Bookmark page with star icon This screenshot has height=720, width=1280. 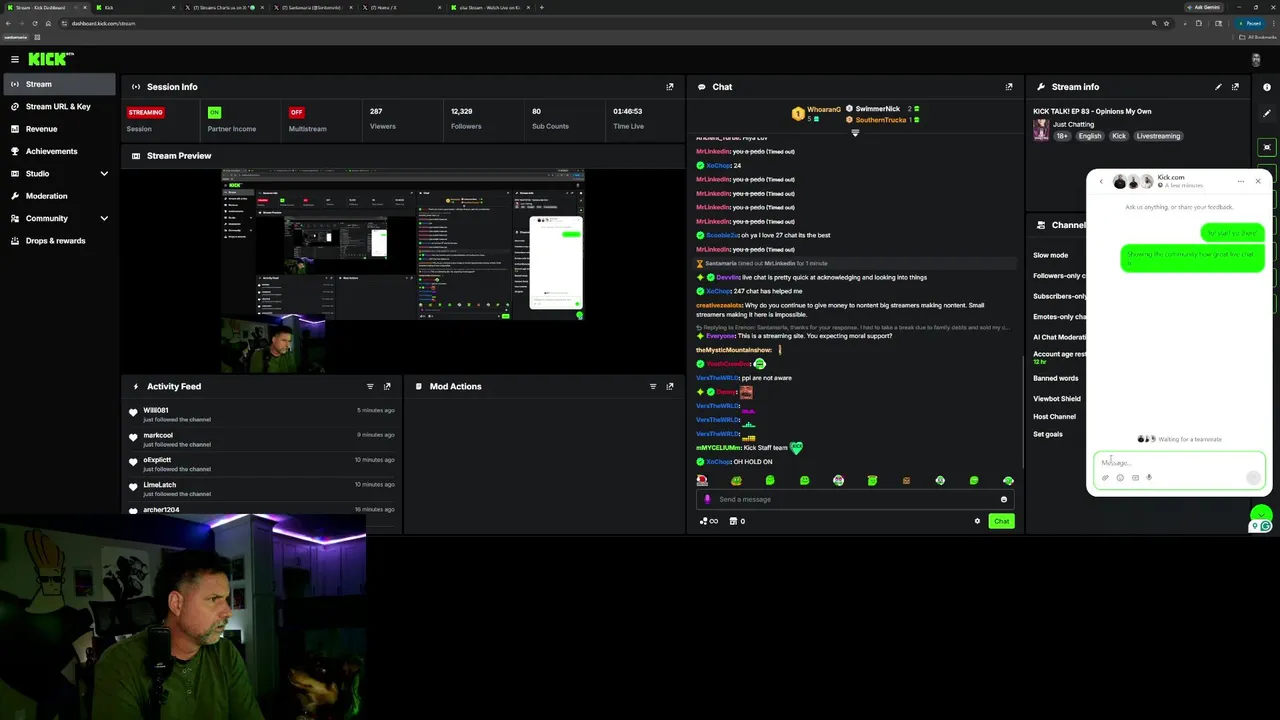click(x=1166, y=23)
